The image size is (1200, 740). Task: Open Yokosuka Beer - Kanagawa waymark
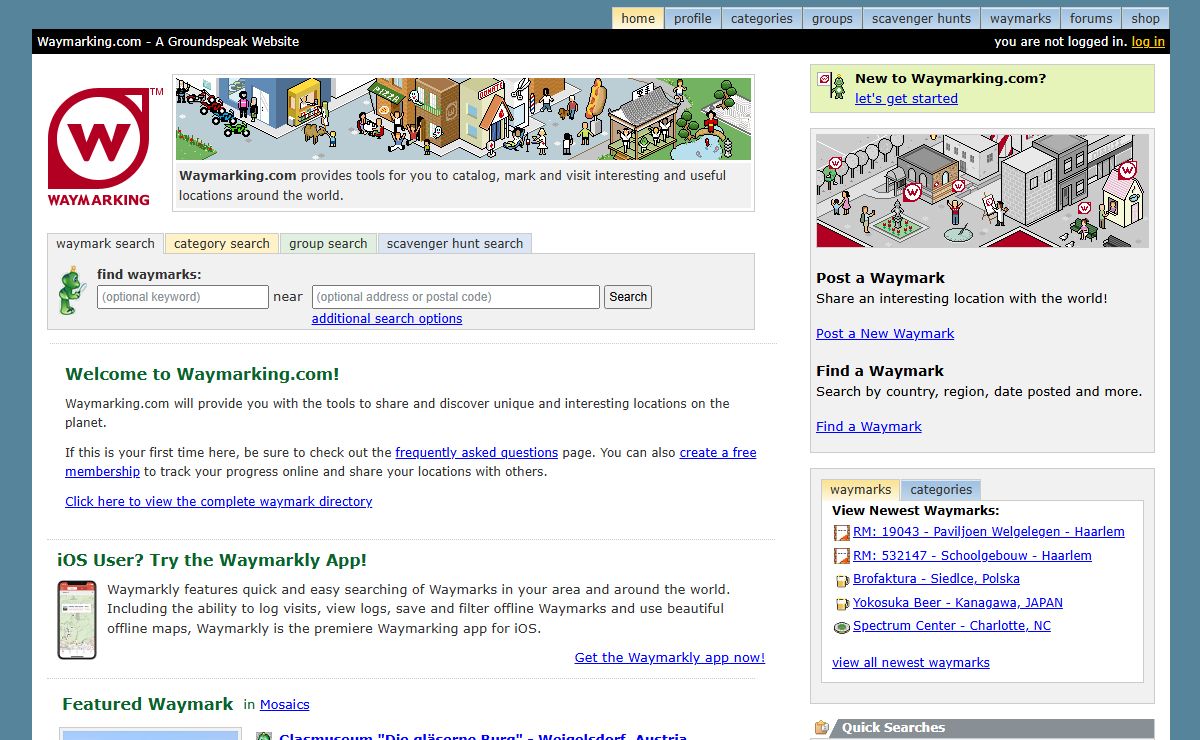click(x=958, y=603)
